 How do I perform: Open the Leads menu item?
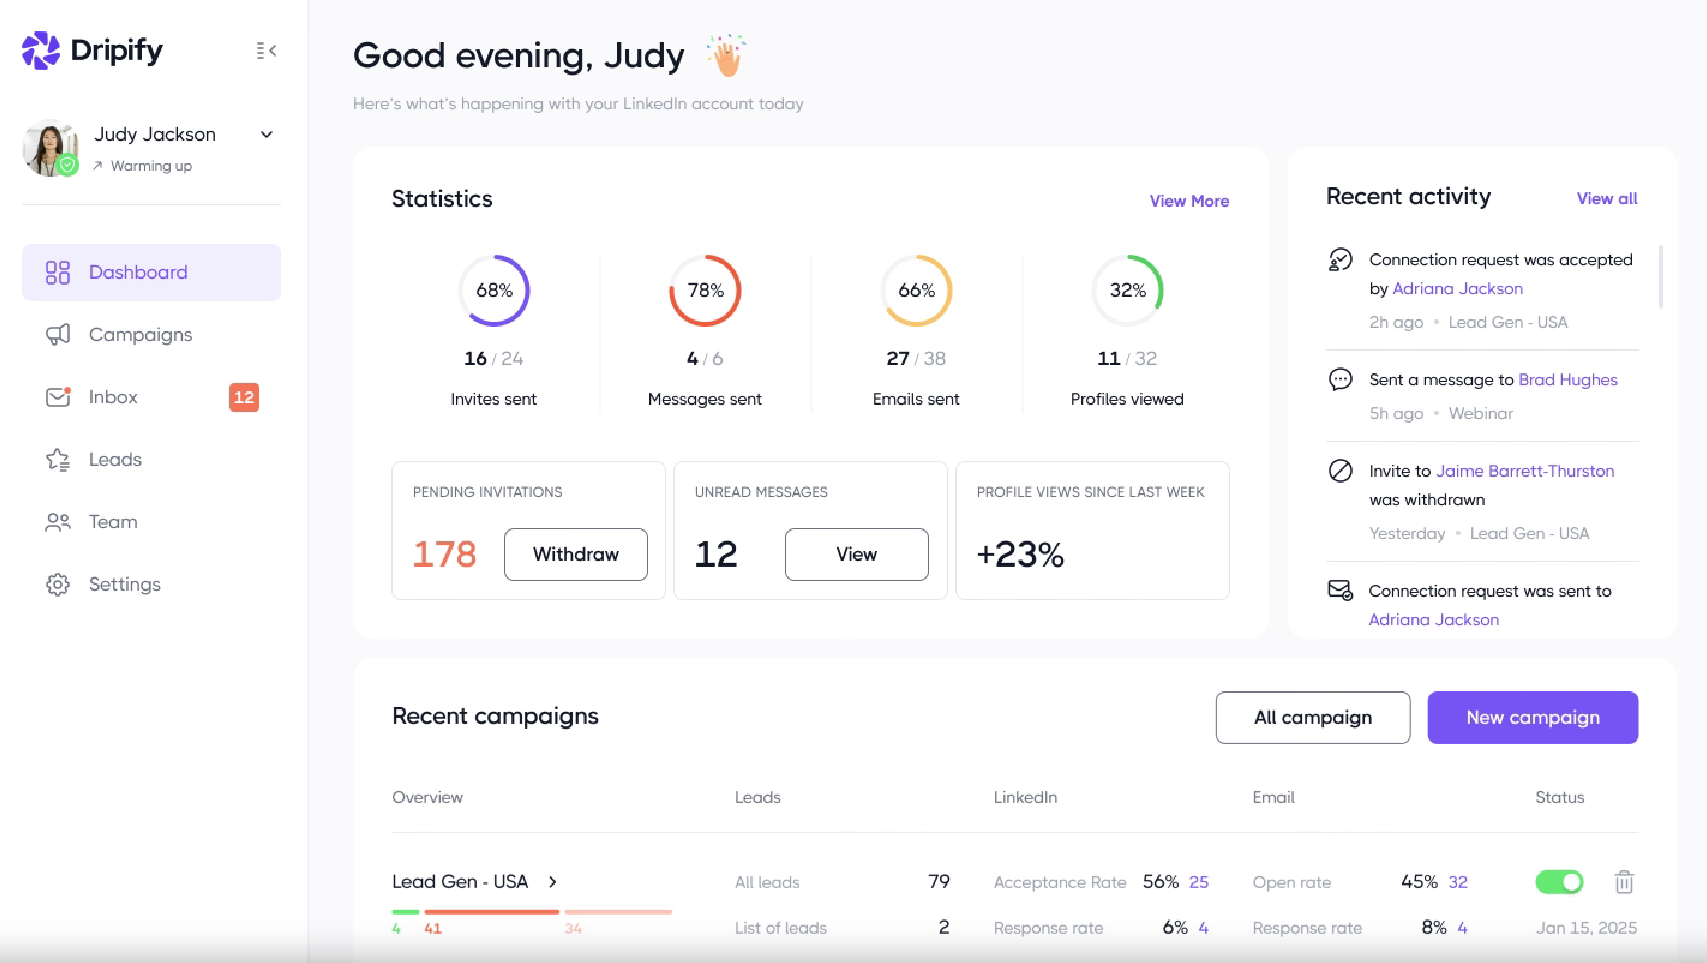151,460
